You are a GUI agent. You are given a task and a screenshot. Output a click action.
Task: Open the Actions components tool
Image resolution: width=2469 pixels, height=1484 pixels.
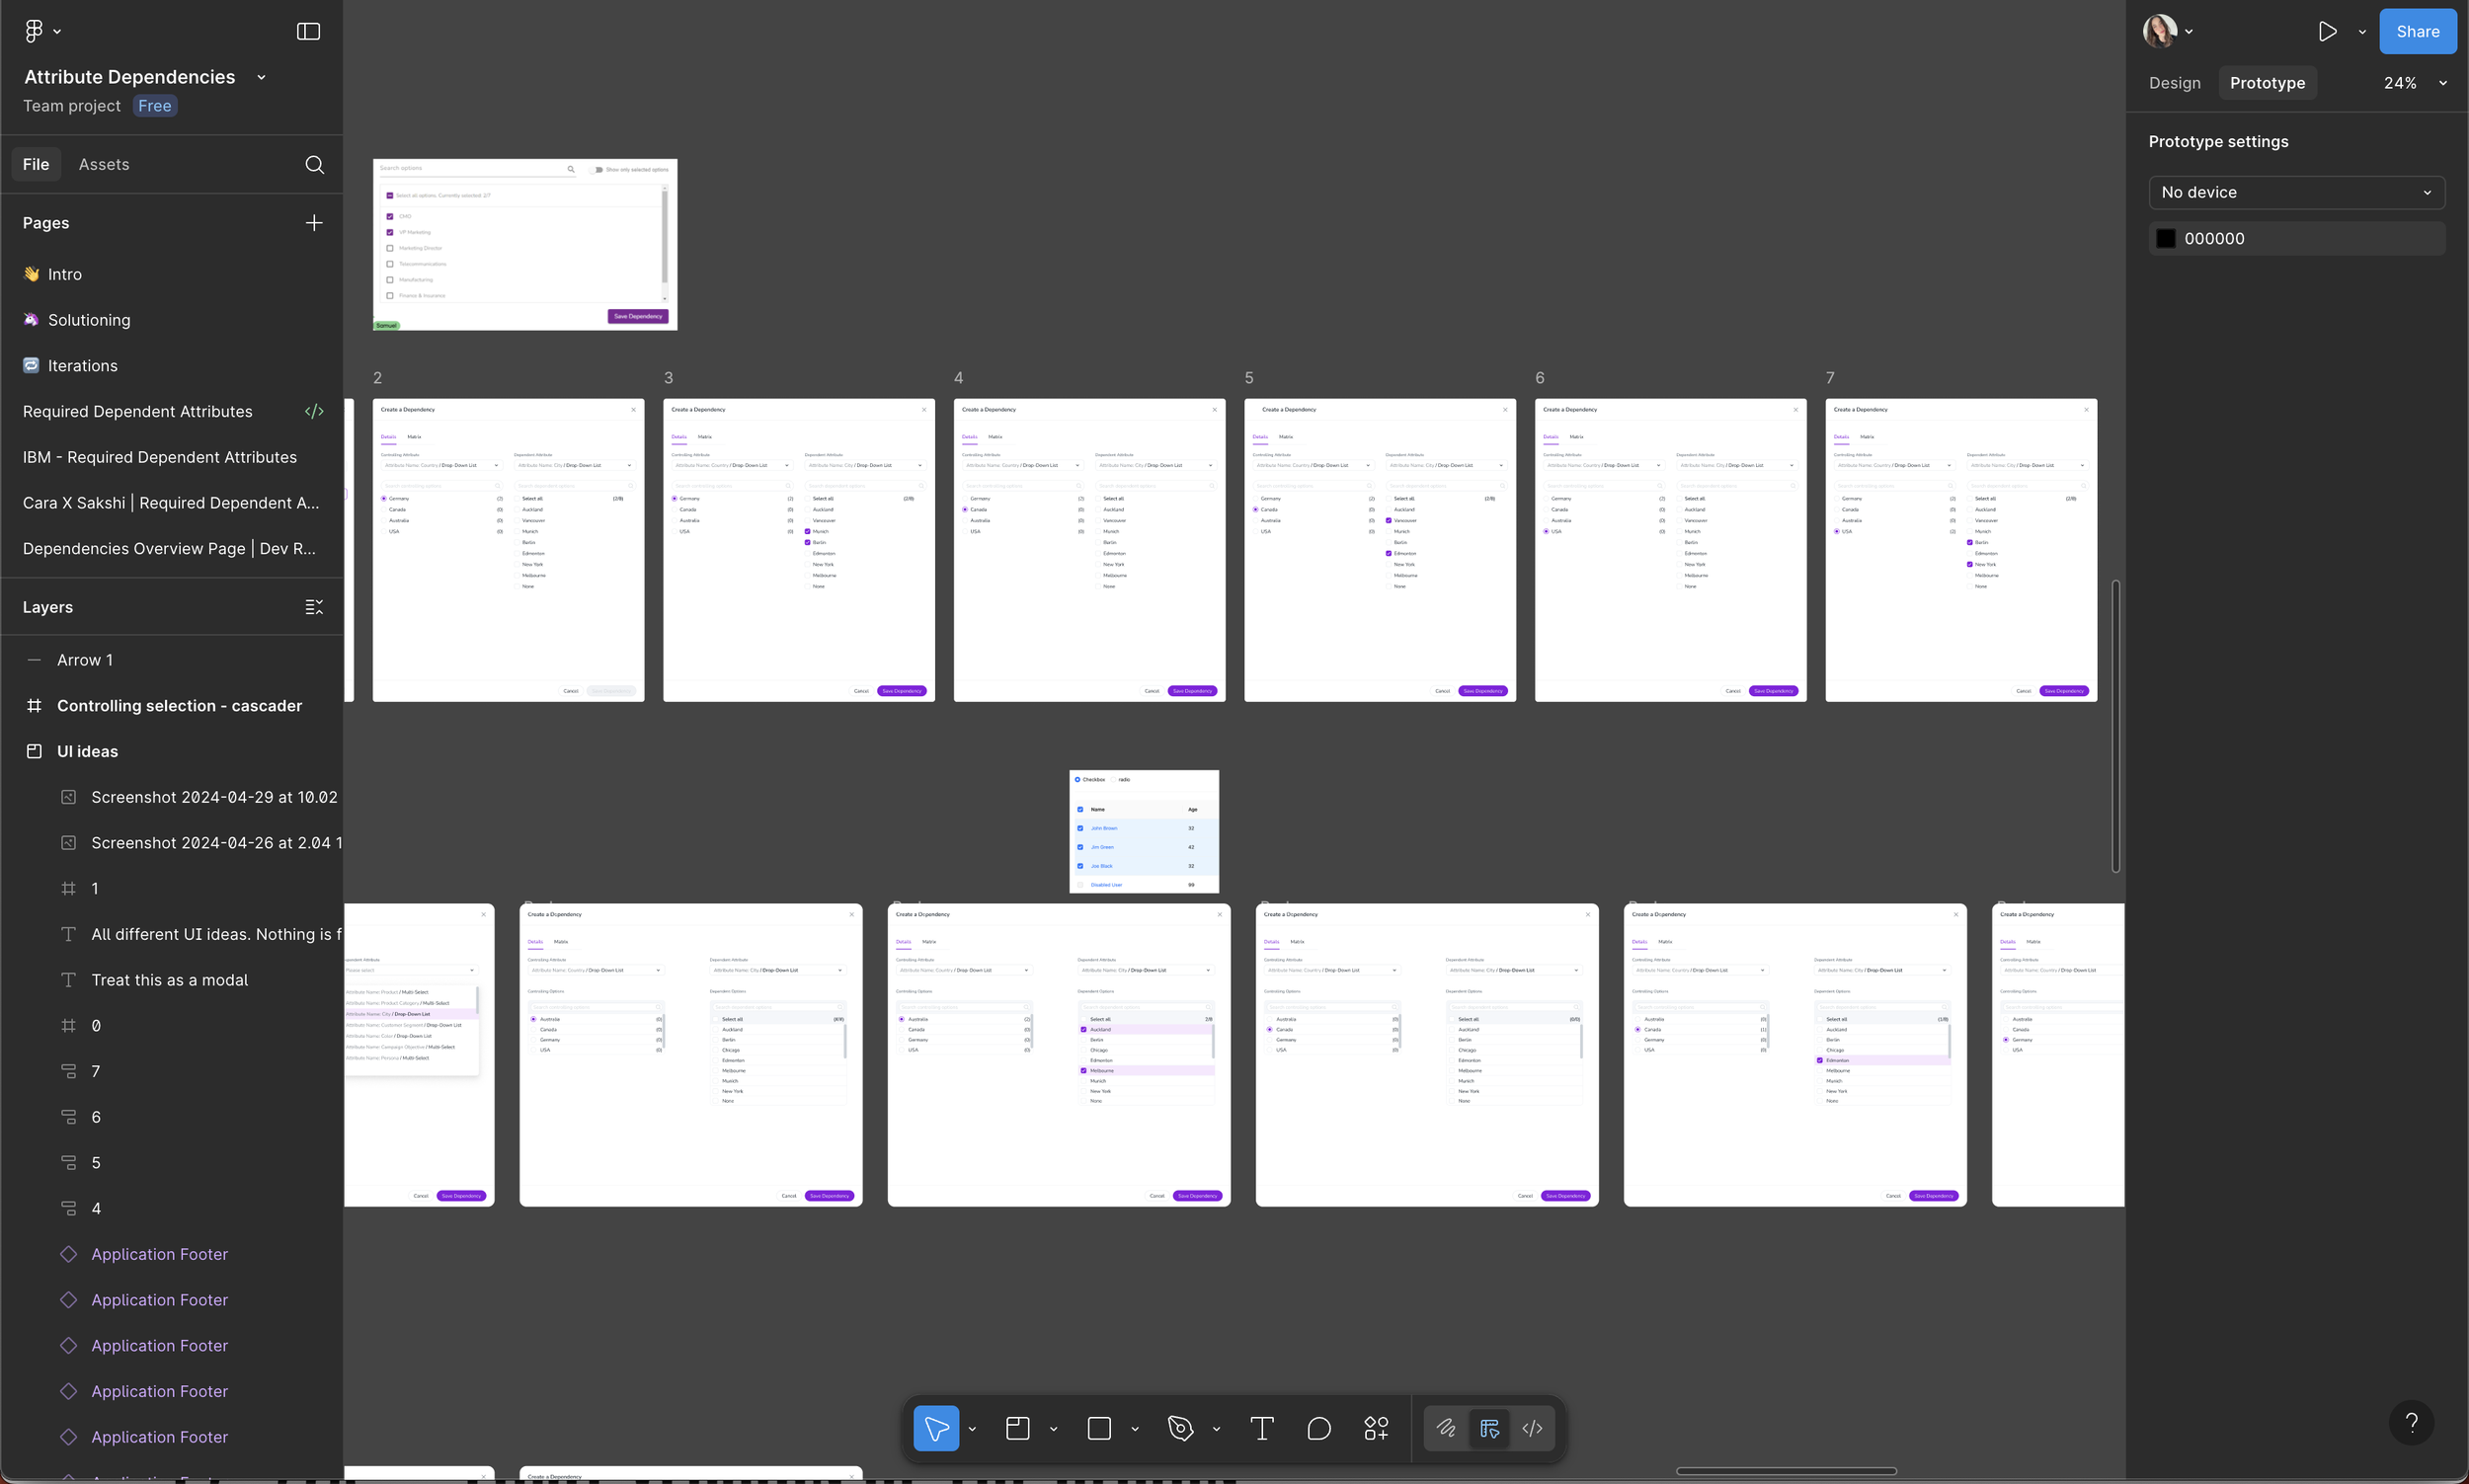[x=1375, y=1428]
